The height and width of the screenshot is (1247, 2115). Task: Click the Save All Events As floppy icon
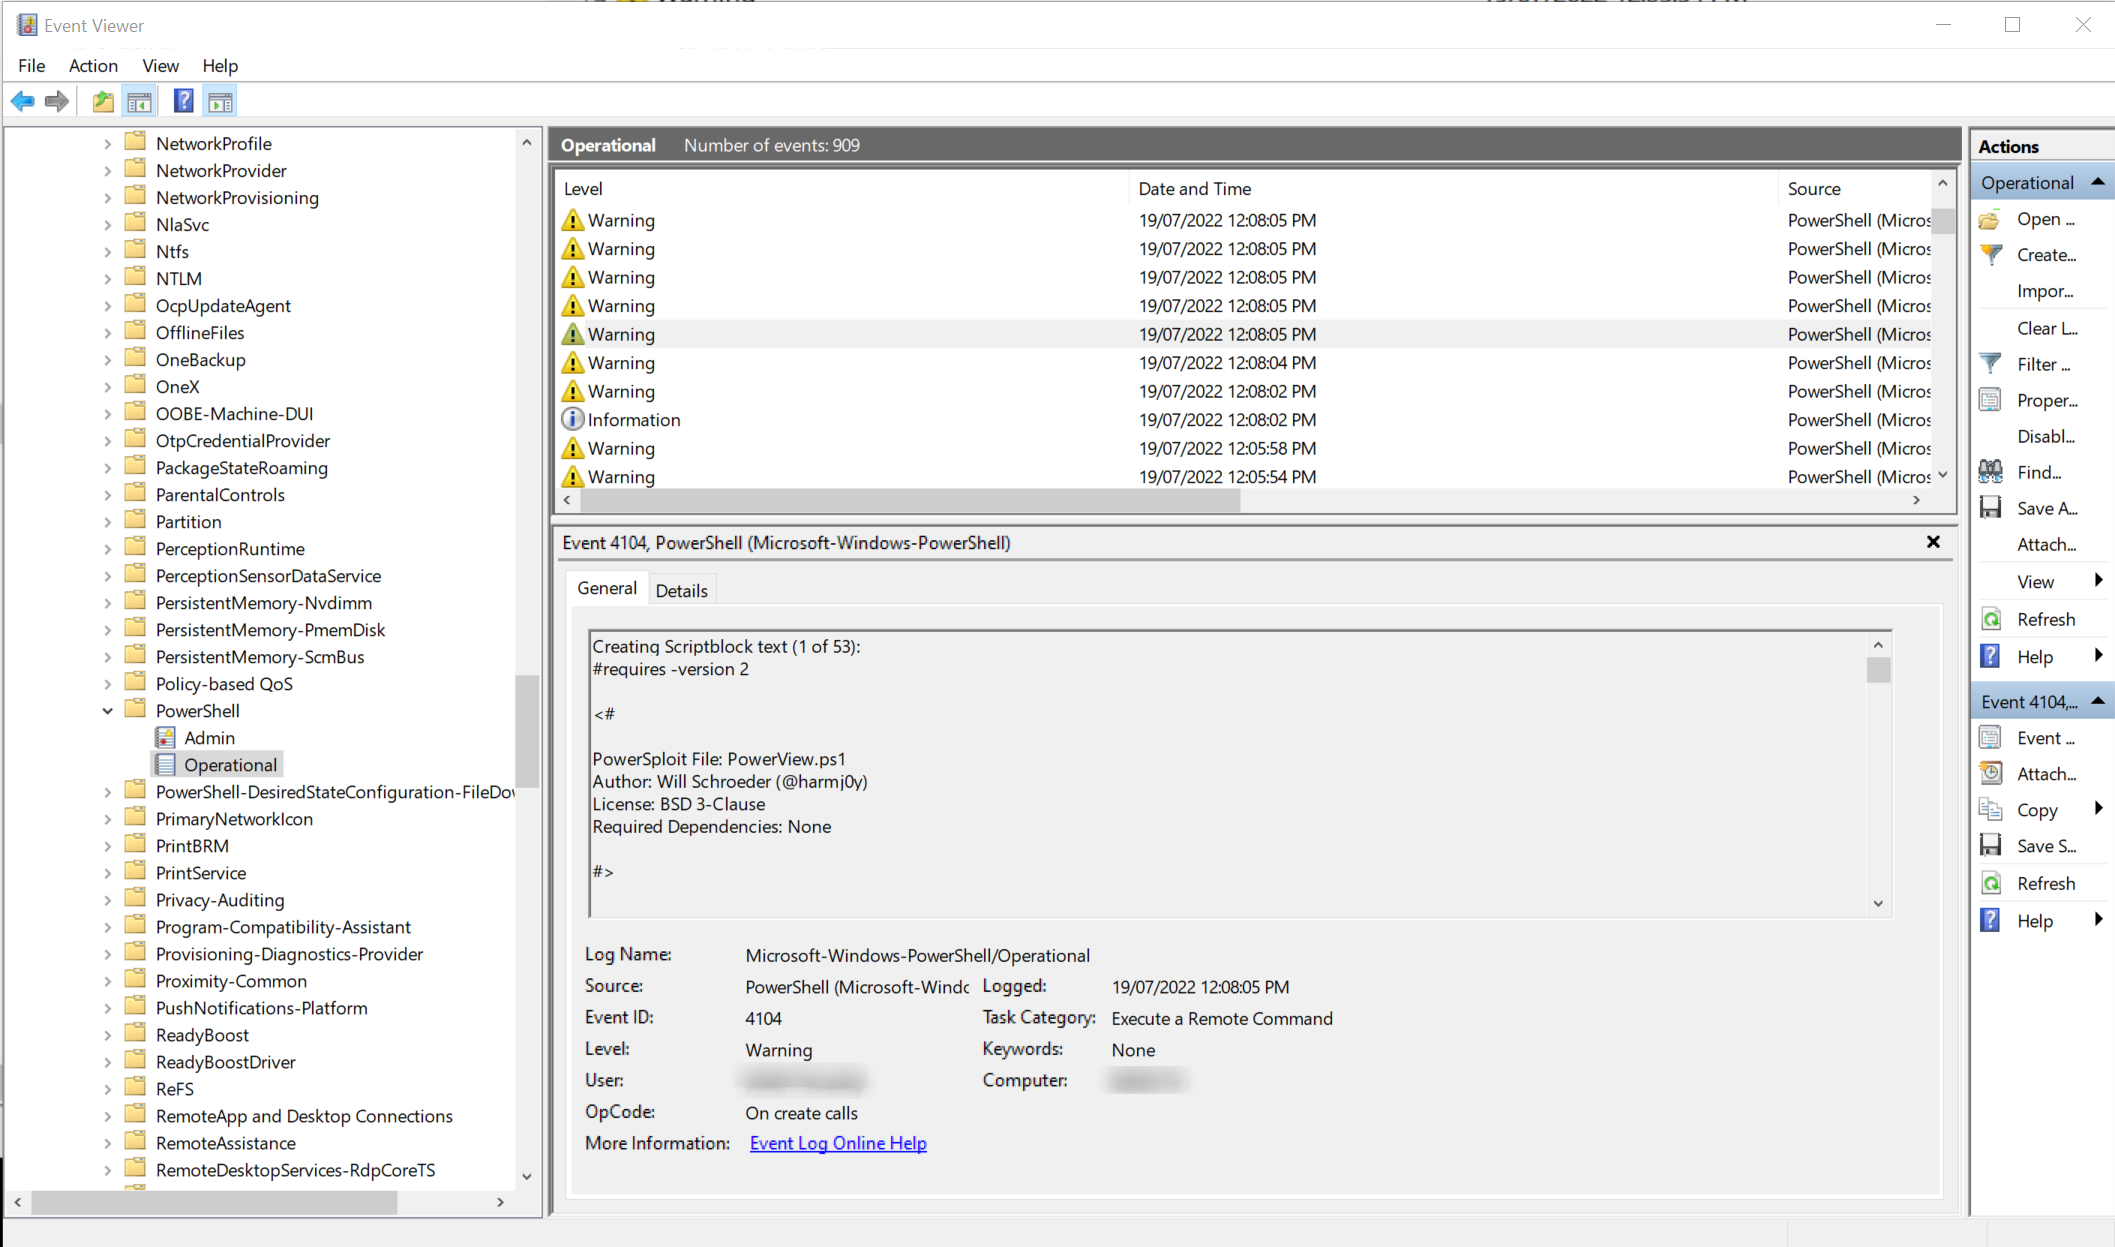pos(1990,508)
